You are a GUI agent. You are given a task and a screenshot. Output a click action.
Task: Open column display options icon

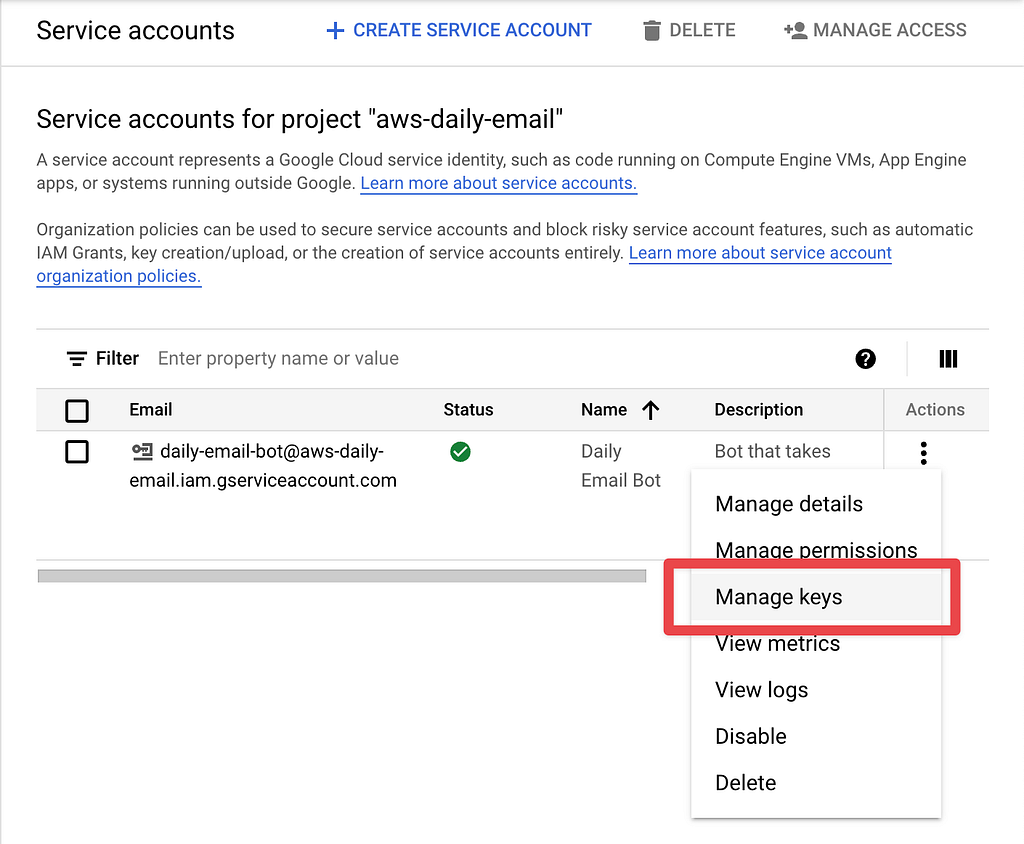[x=948, y=359]
